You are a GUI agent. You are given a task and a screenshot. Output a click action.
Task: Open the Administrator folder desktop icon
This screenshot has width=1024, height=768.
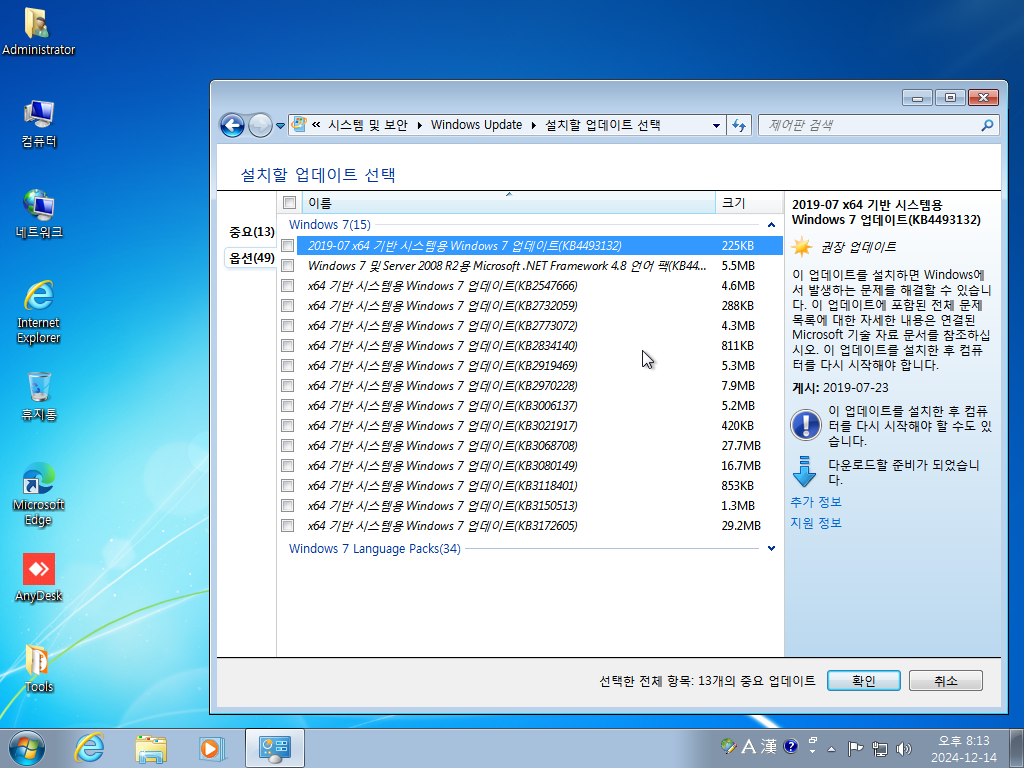pyautogui.click(x=38, y=31)
